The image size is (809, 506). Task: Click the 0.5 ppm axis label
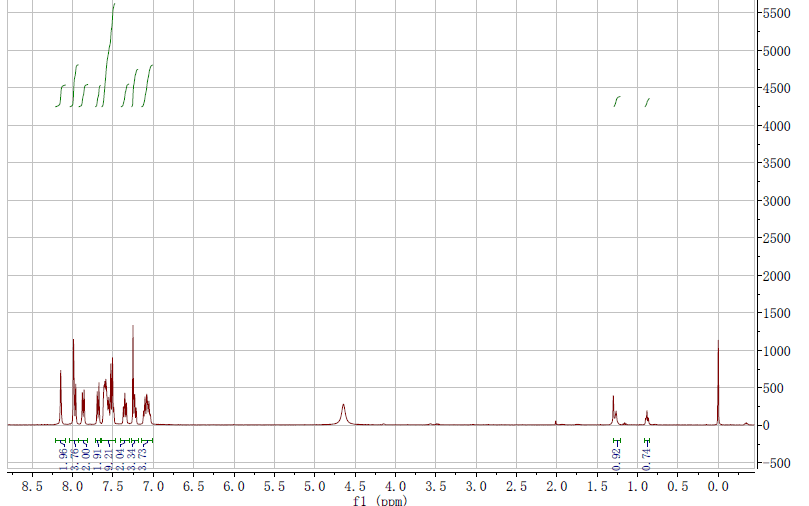(x=677, y=486)
